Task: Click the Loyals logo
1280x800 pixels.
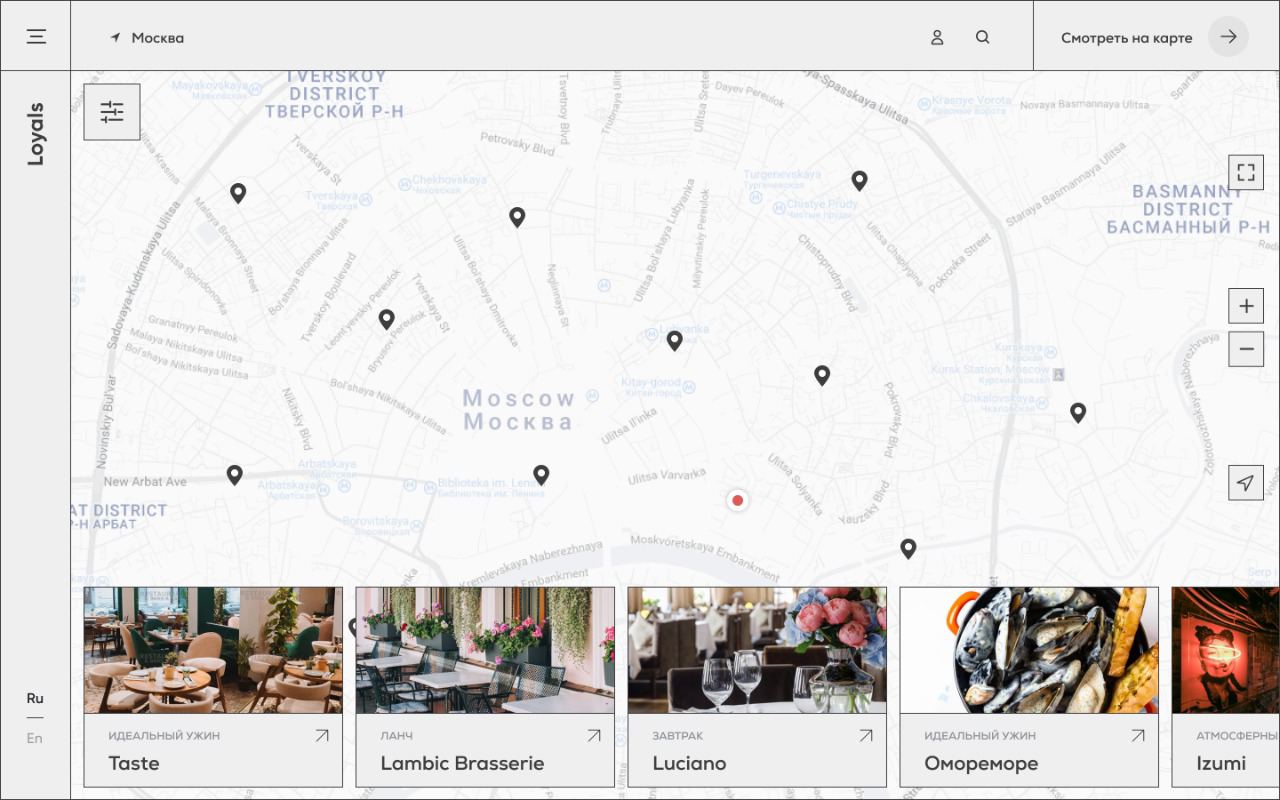Action: pos(36,133)
